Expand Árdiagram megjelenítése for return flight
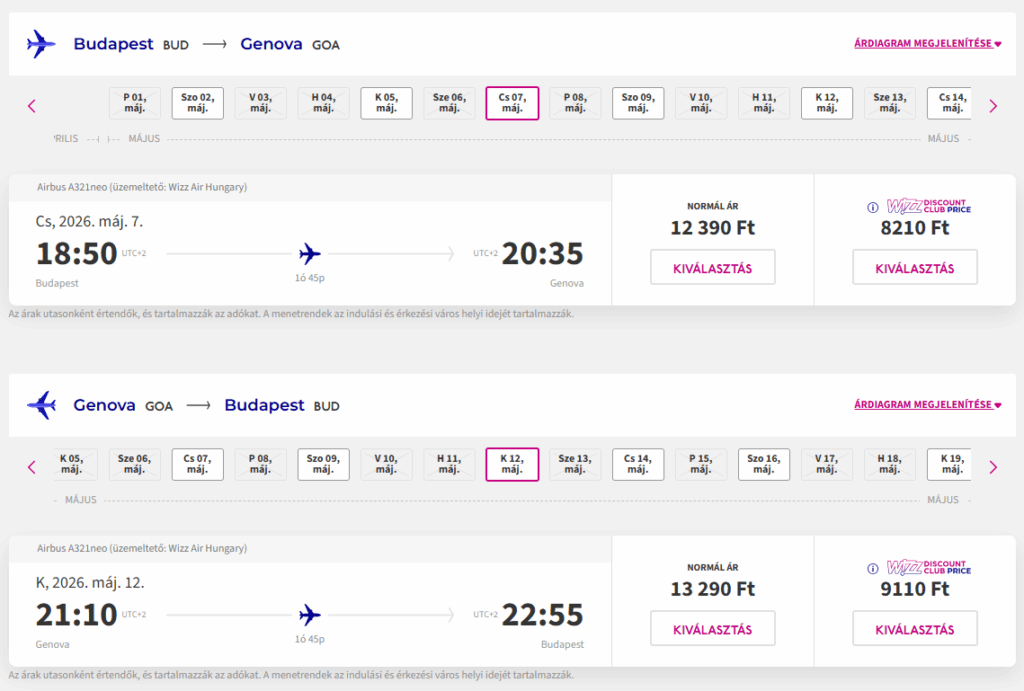This screenshot has height=691, width=1024. (927, 405)
